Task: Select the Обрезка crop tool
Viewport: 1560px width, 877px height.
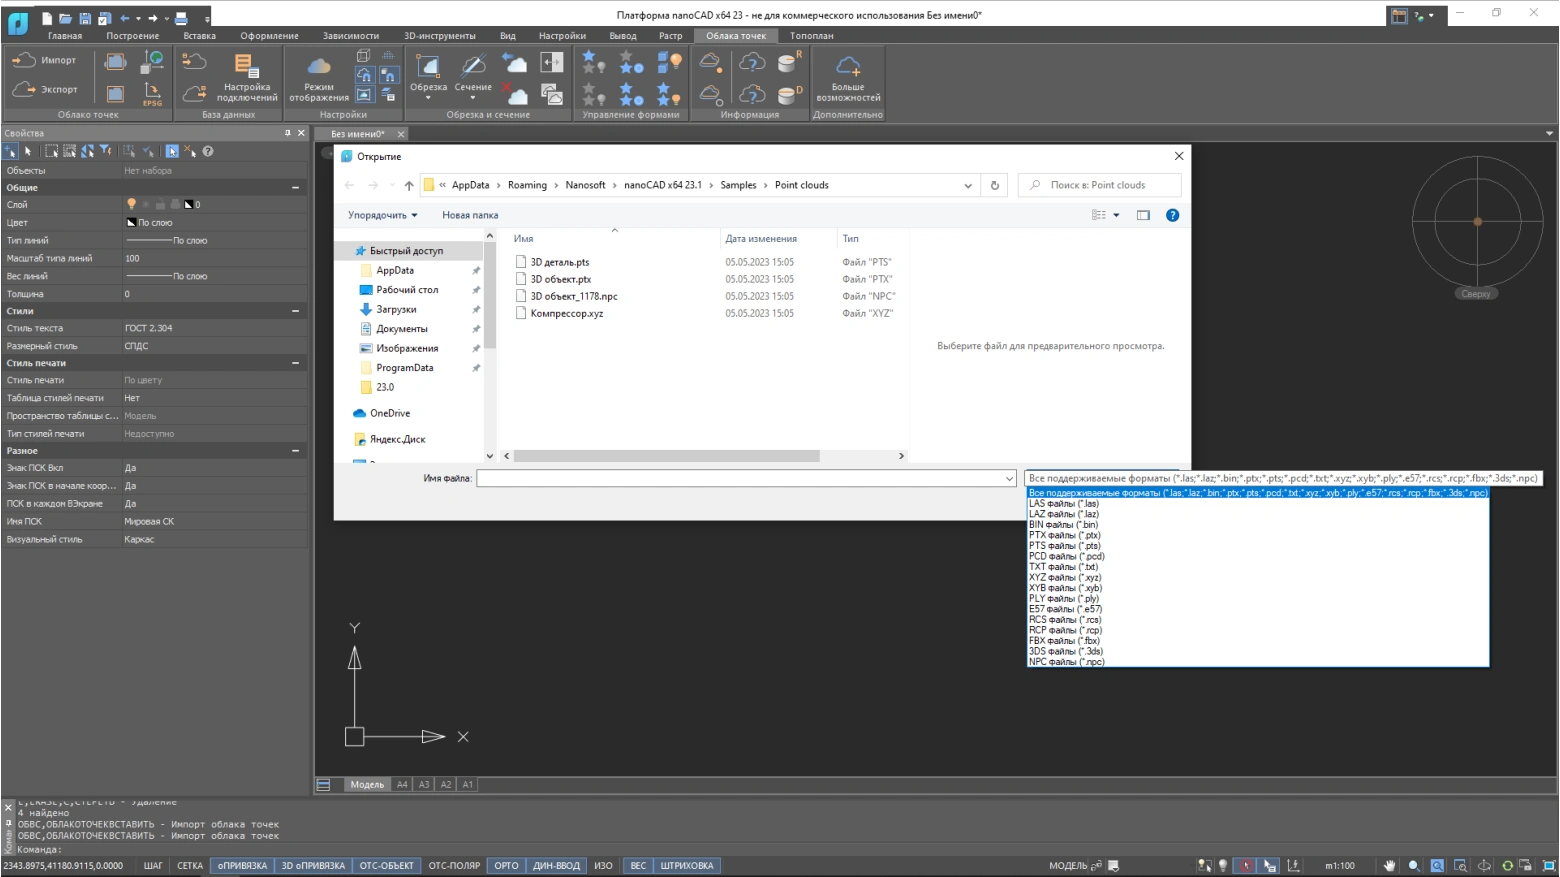Action: click(x=428, y=68)
